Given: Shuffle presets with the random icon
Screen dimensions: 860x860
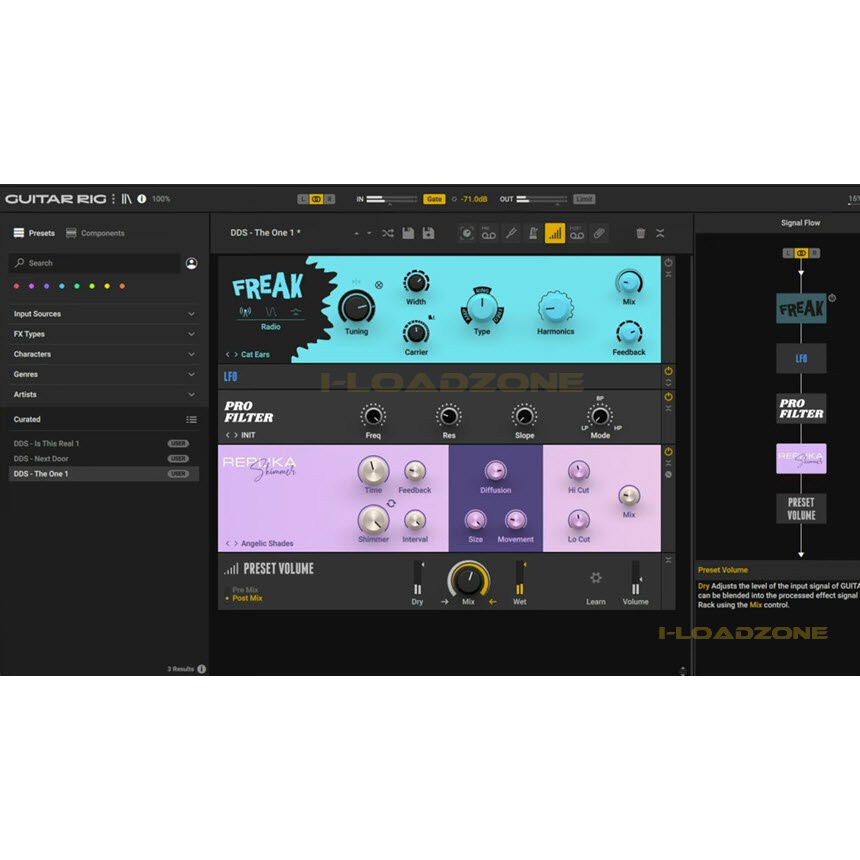Looking at the screenshot, I should pyautogui.click(x=388, y=234).
